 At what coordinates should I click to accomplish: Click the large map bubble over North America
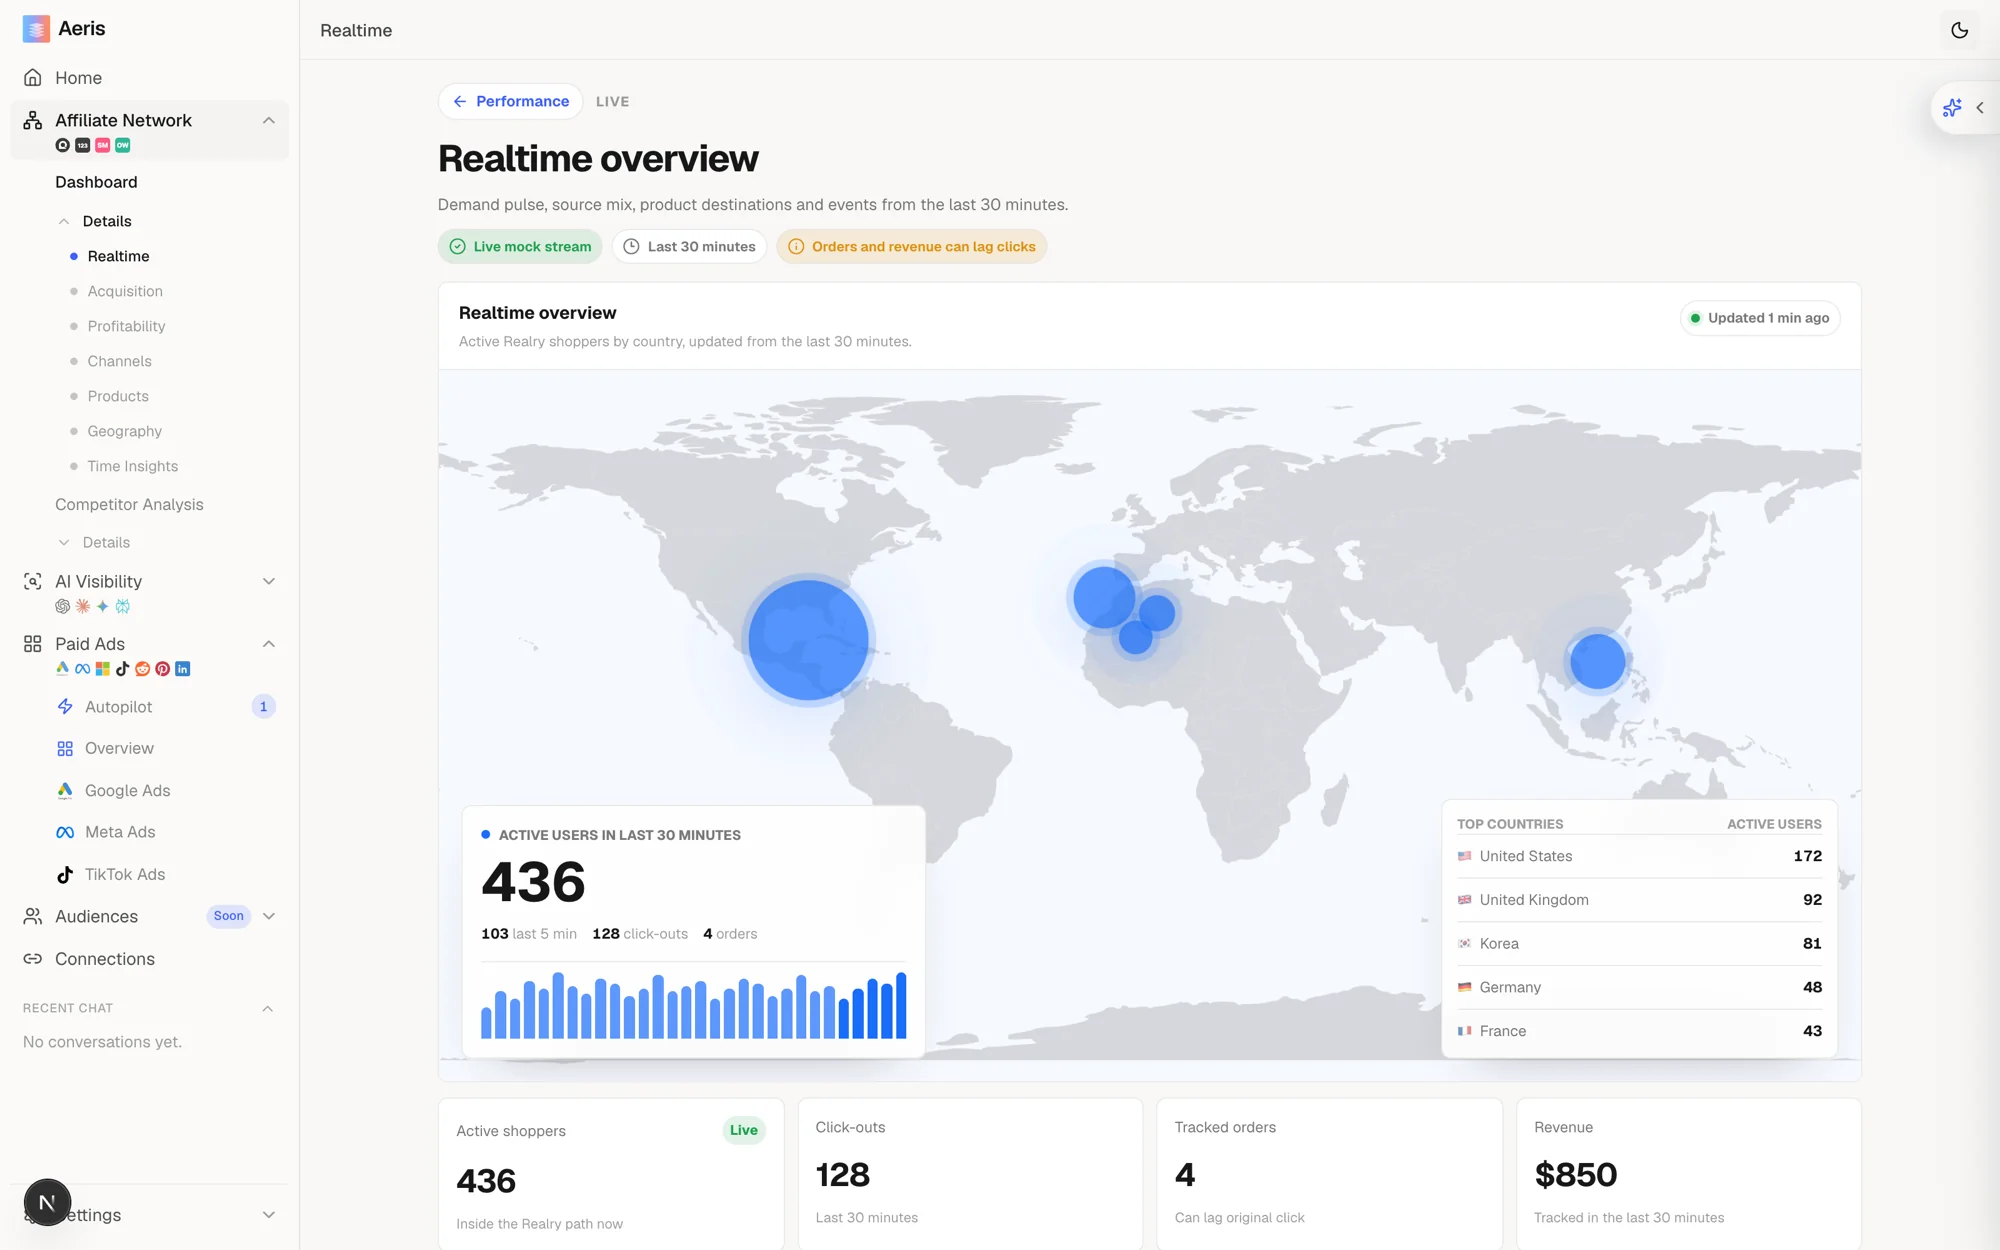pos(808,640)
